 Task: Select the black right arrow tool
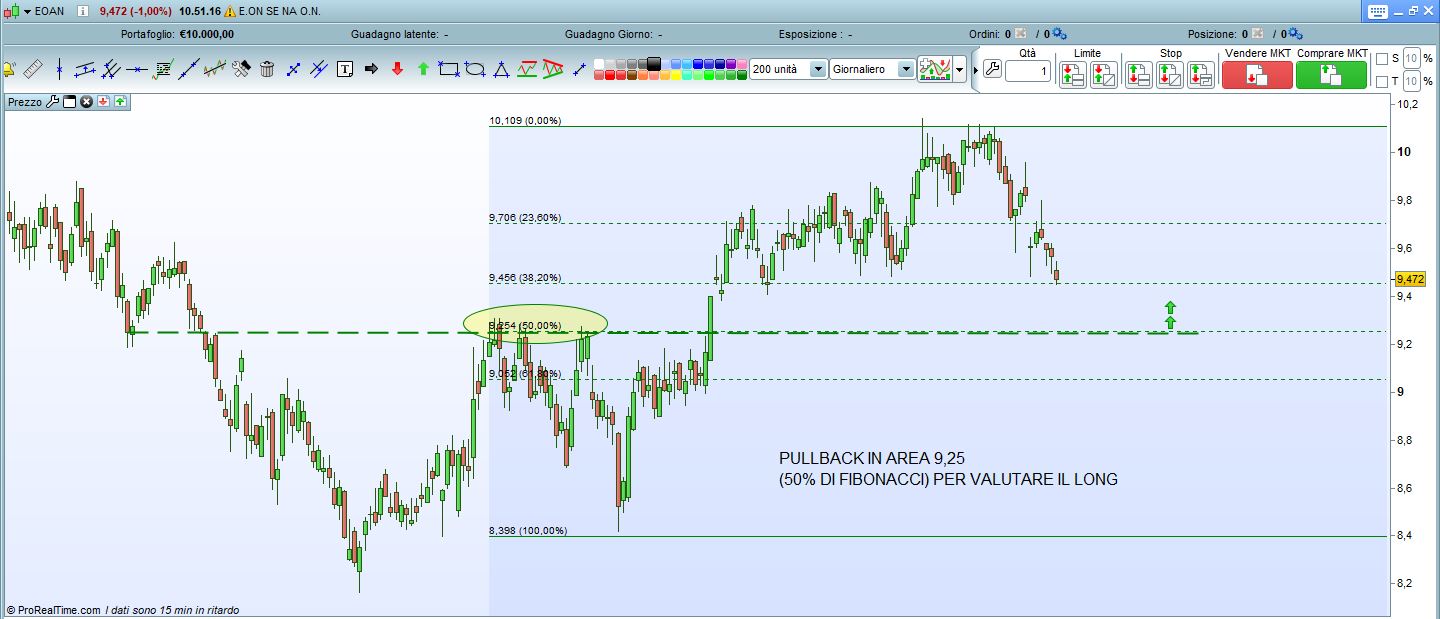pos(371,69)
